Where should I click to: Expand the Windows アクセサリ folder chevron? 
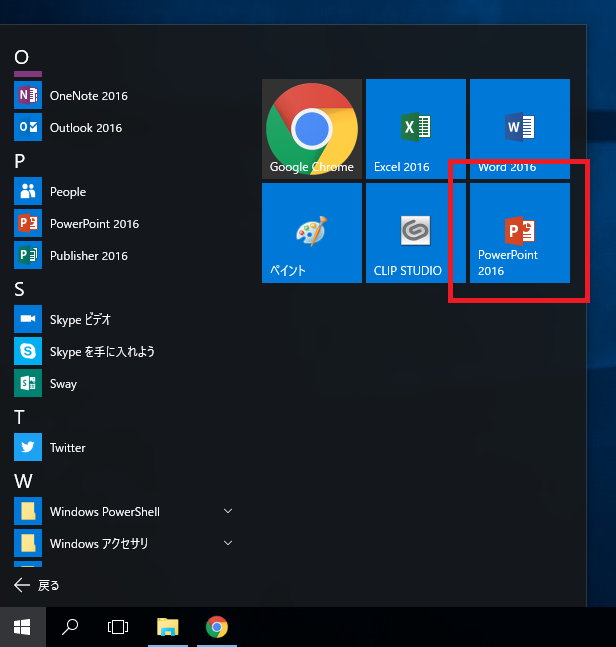click(x=228, y=544)
